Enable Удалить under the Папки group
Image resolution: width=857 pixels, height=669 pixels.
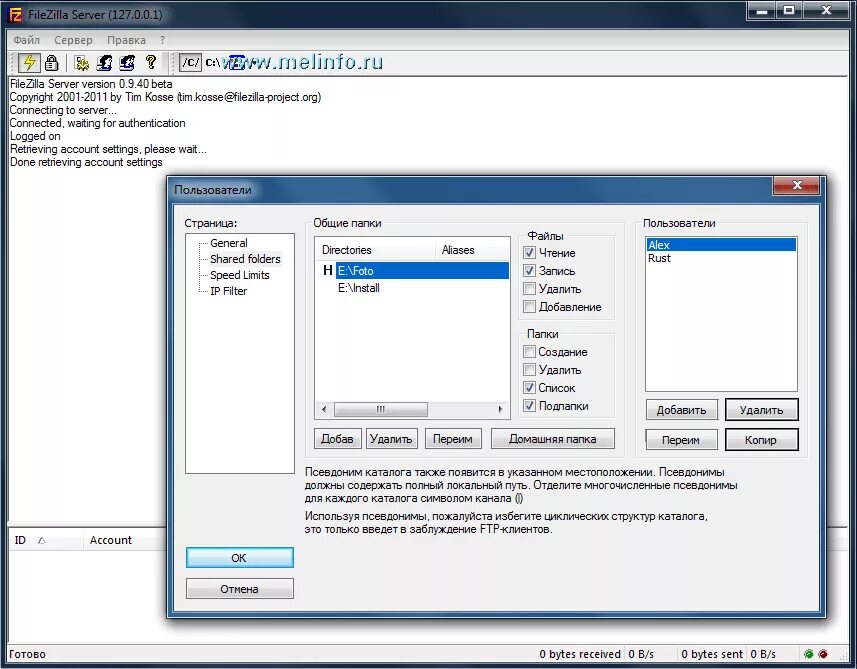tap(529, 369)
